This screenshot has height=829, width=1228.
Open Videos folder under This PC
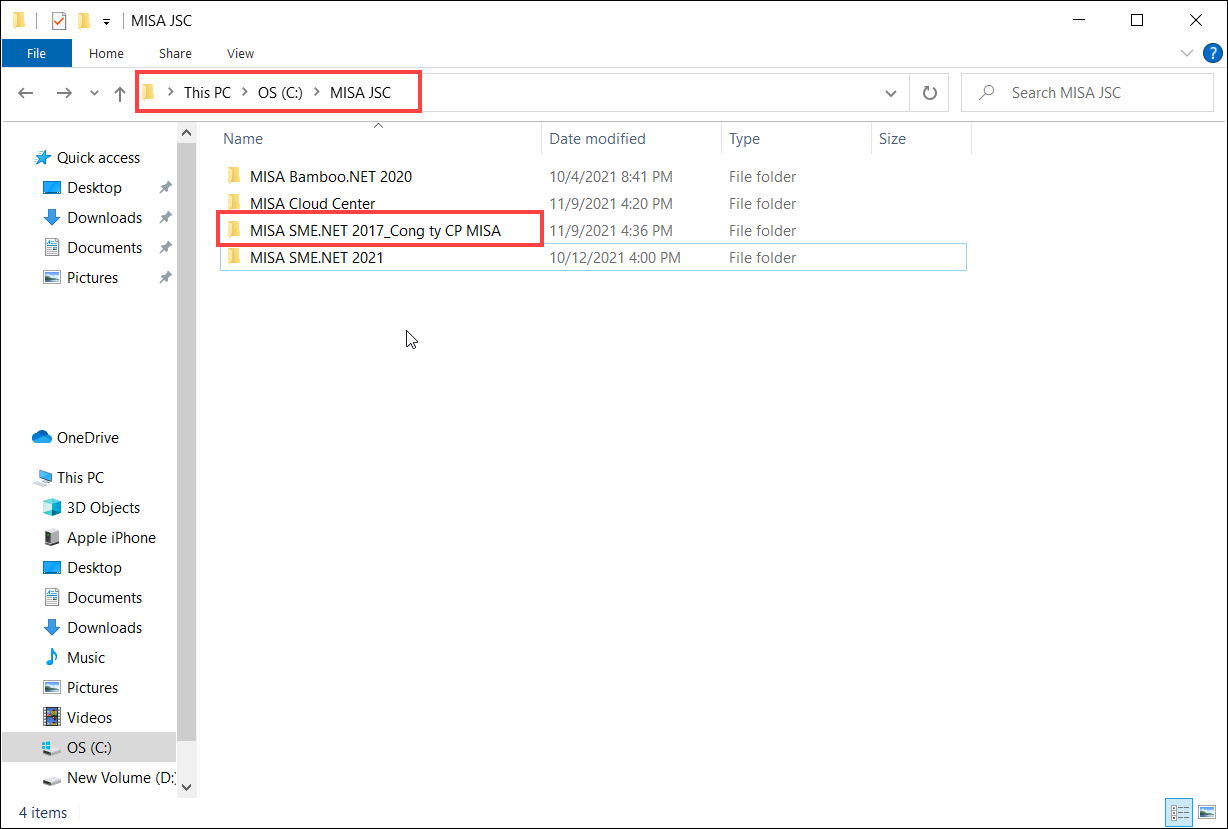tap(89, 717)
